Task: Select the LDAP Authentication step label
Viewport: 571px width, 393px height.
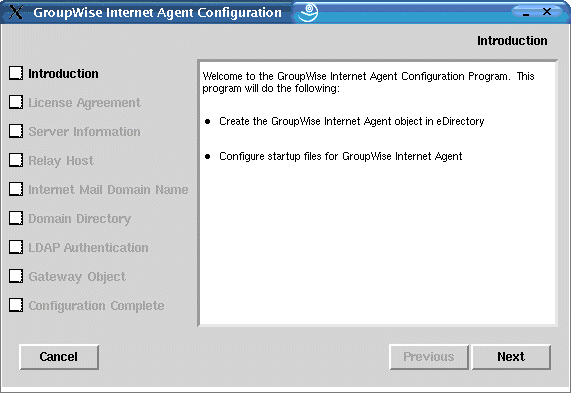Action: (x=88, y=248)
